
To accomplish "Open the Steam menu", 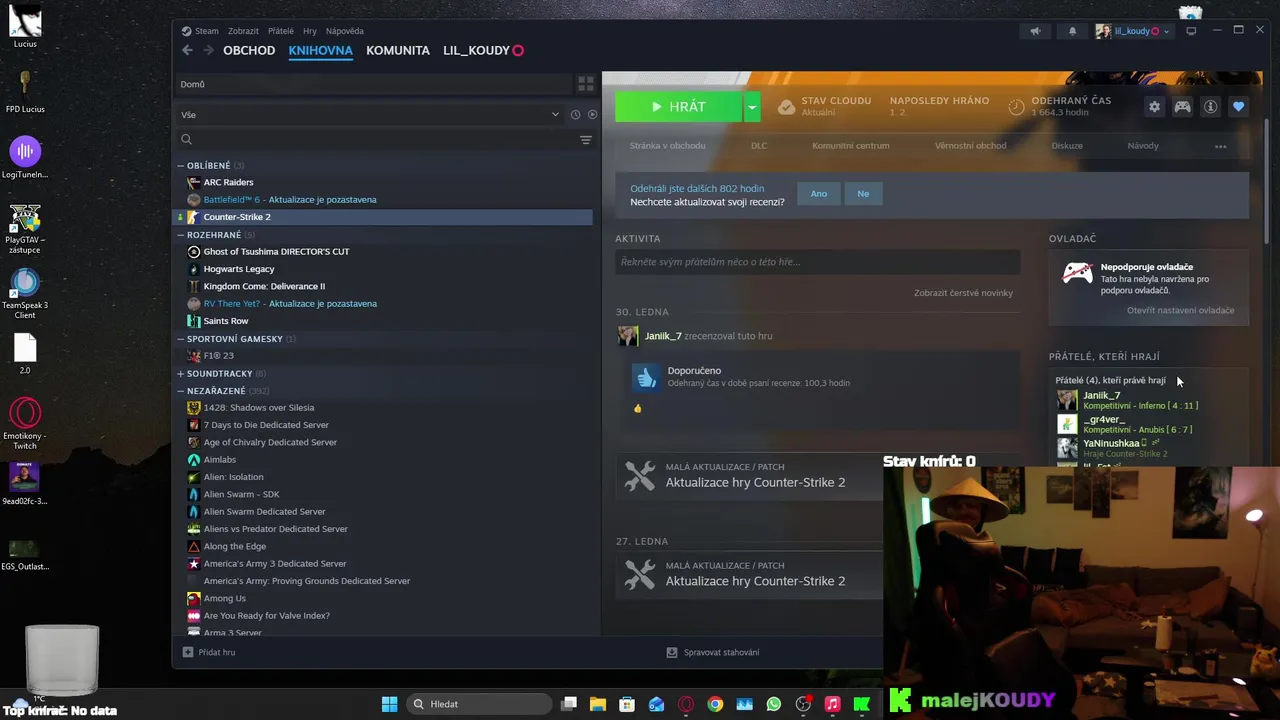I will (200, 31).
